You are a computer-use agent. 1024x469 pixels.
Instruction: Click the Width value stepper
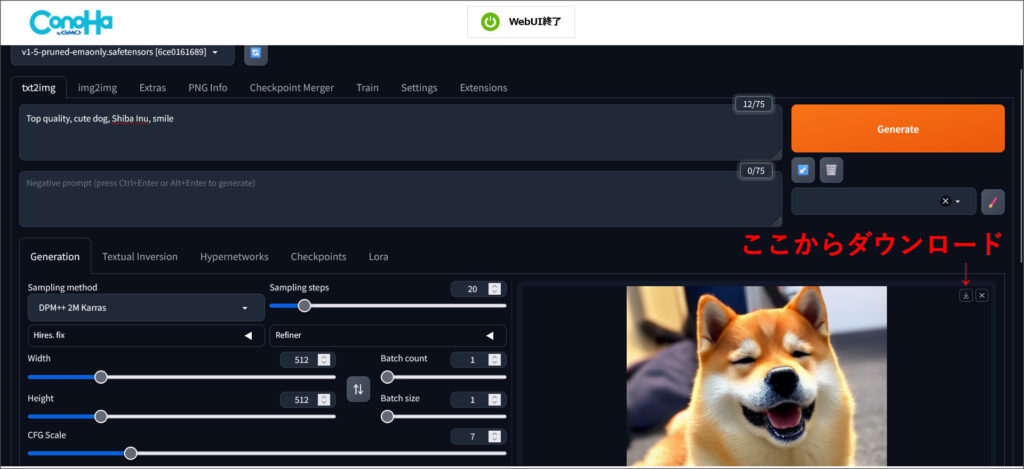point(325,359)
